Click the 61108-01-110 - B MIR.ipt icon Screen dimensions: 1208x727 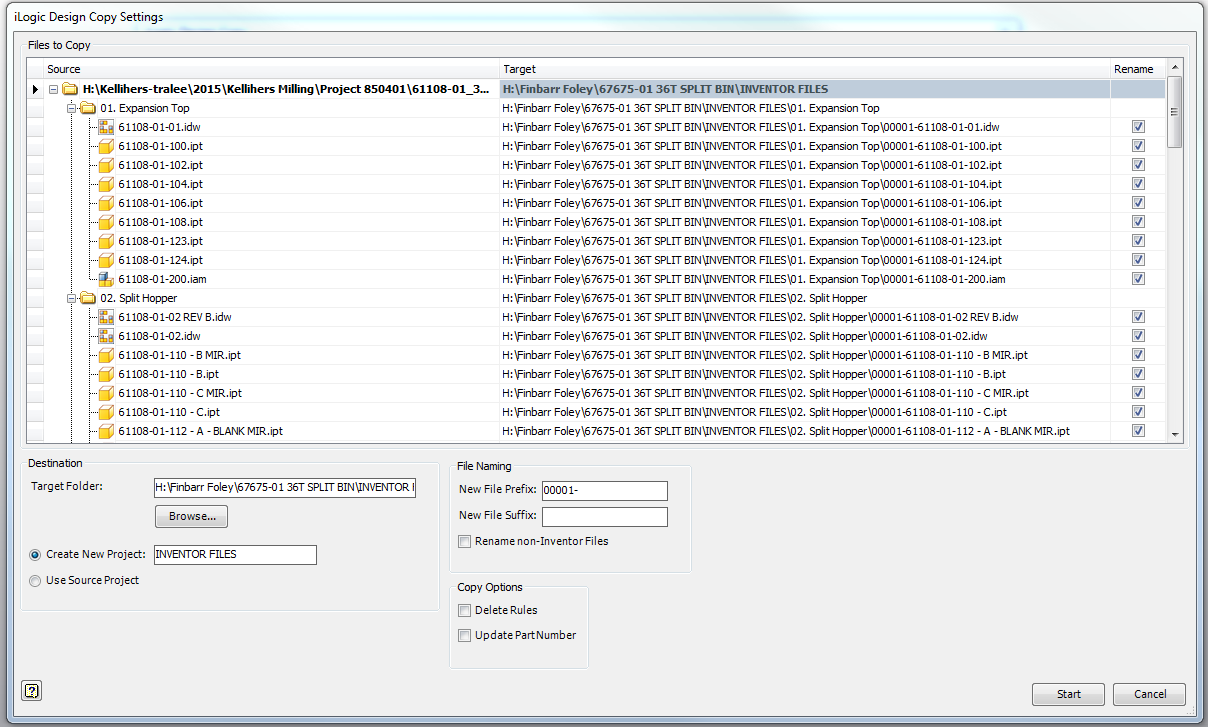tap(106, 355)
